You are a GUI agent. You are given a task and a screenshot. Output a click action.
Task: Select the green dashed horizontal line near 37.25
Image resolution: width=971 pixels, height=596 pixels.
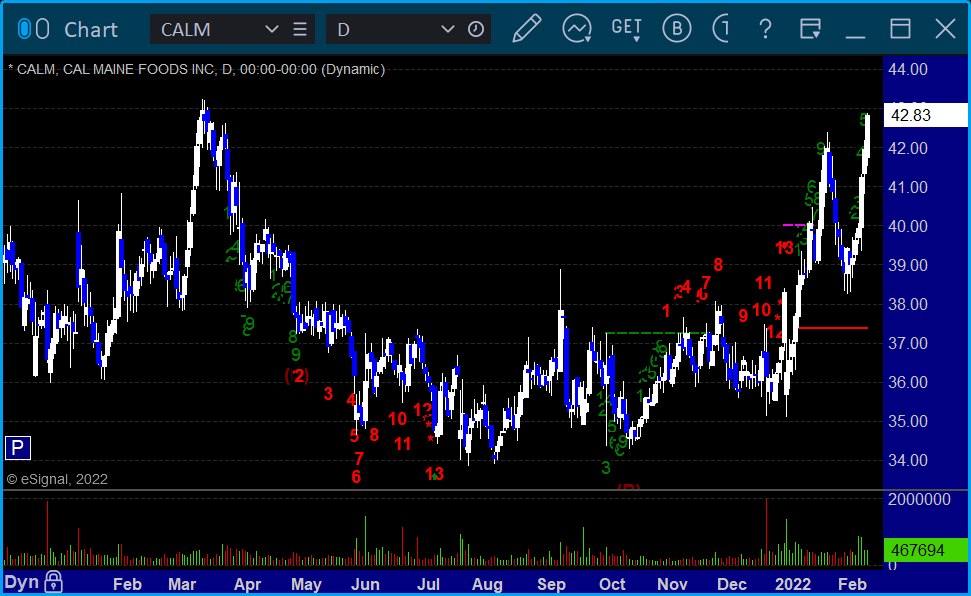656,333
